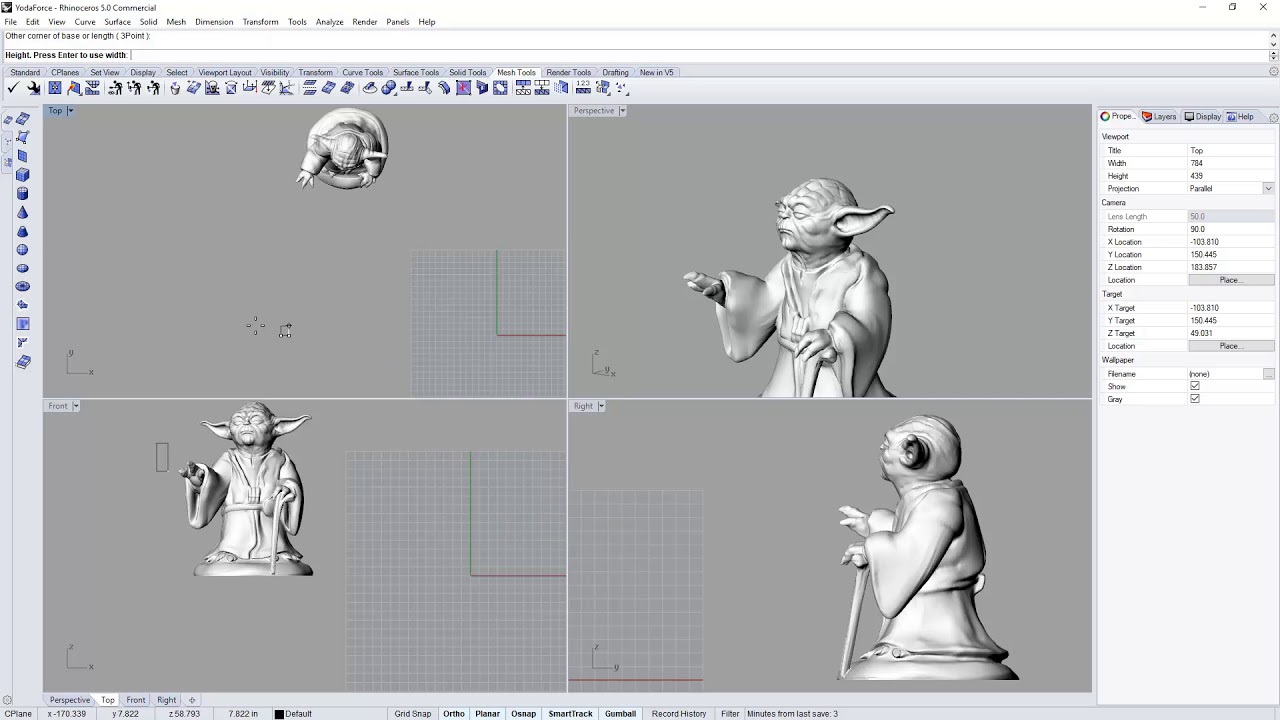Open the Transform menu
The width and height of the screenshot is (1280, 720).
point(260,22)
